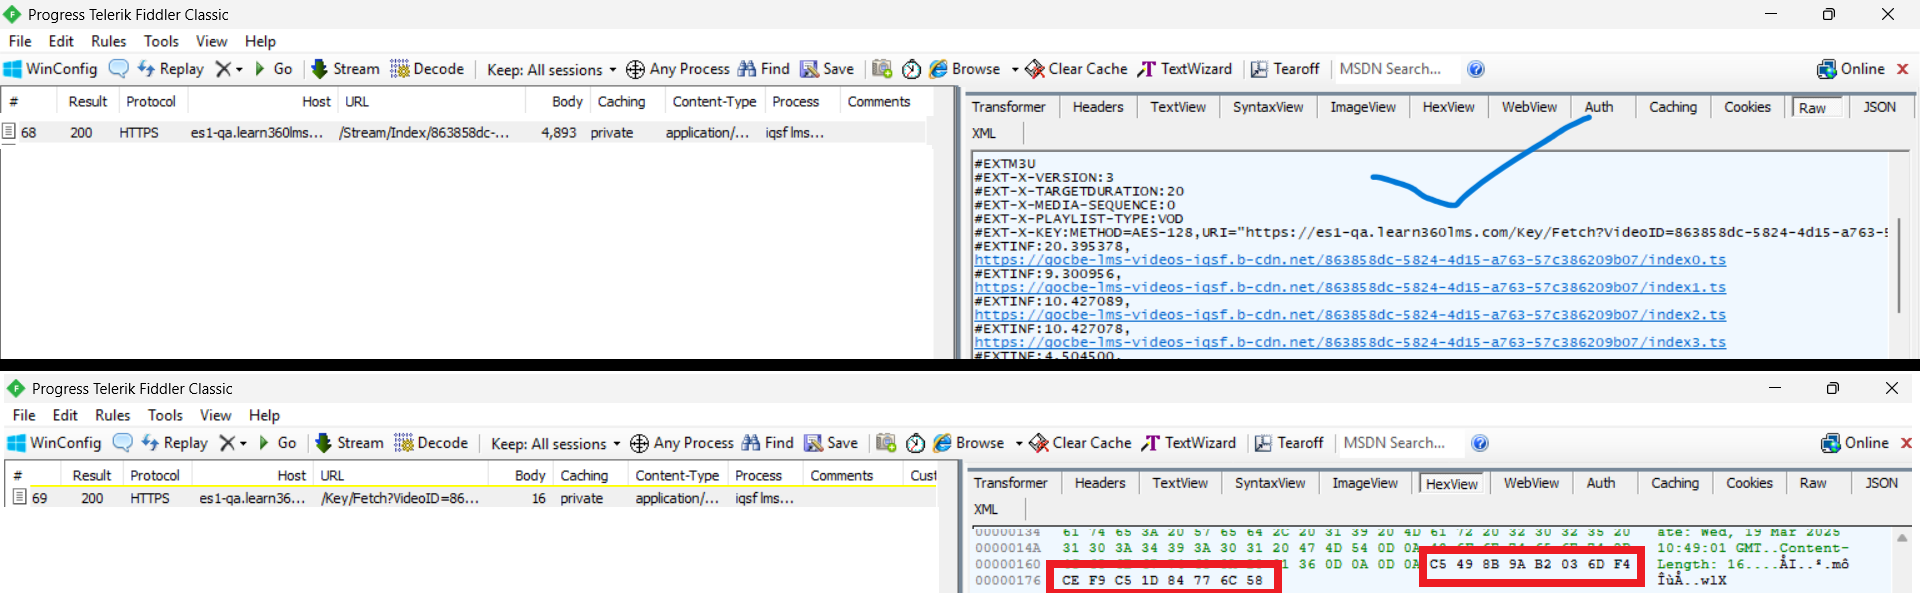Viewport: 1920px width, 593px height.
Task: Sort by Protocol column in bottom window
Action: pyautogui.click(x=155, y=476)
